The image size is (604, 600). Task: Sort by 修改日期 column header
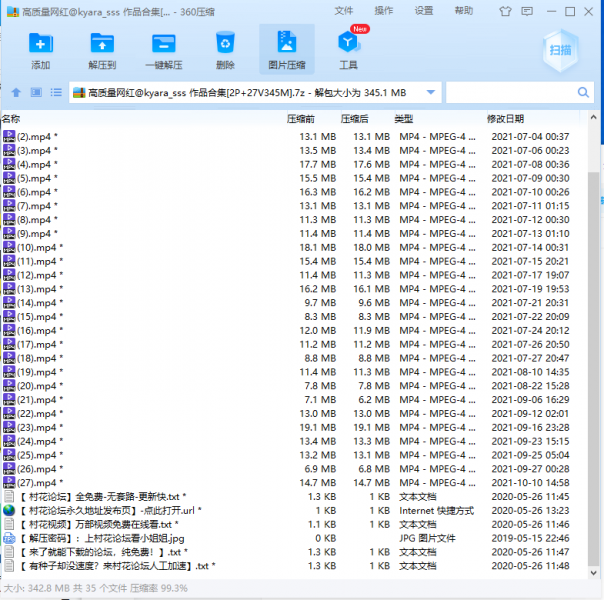pos(504,119)
